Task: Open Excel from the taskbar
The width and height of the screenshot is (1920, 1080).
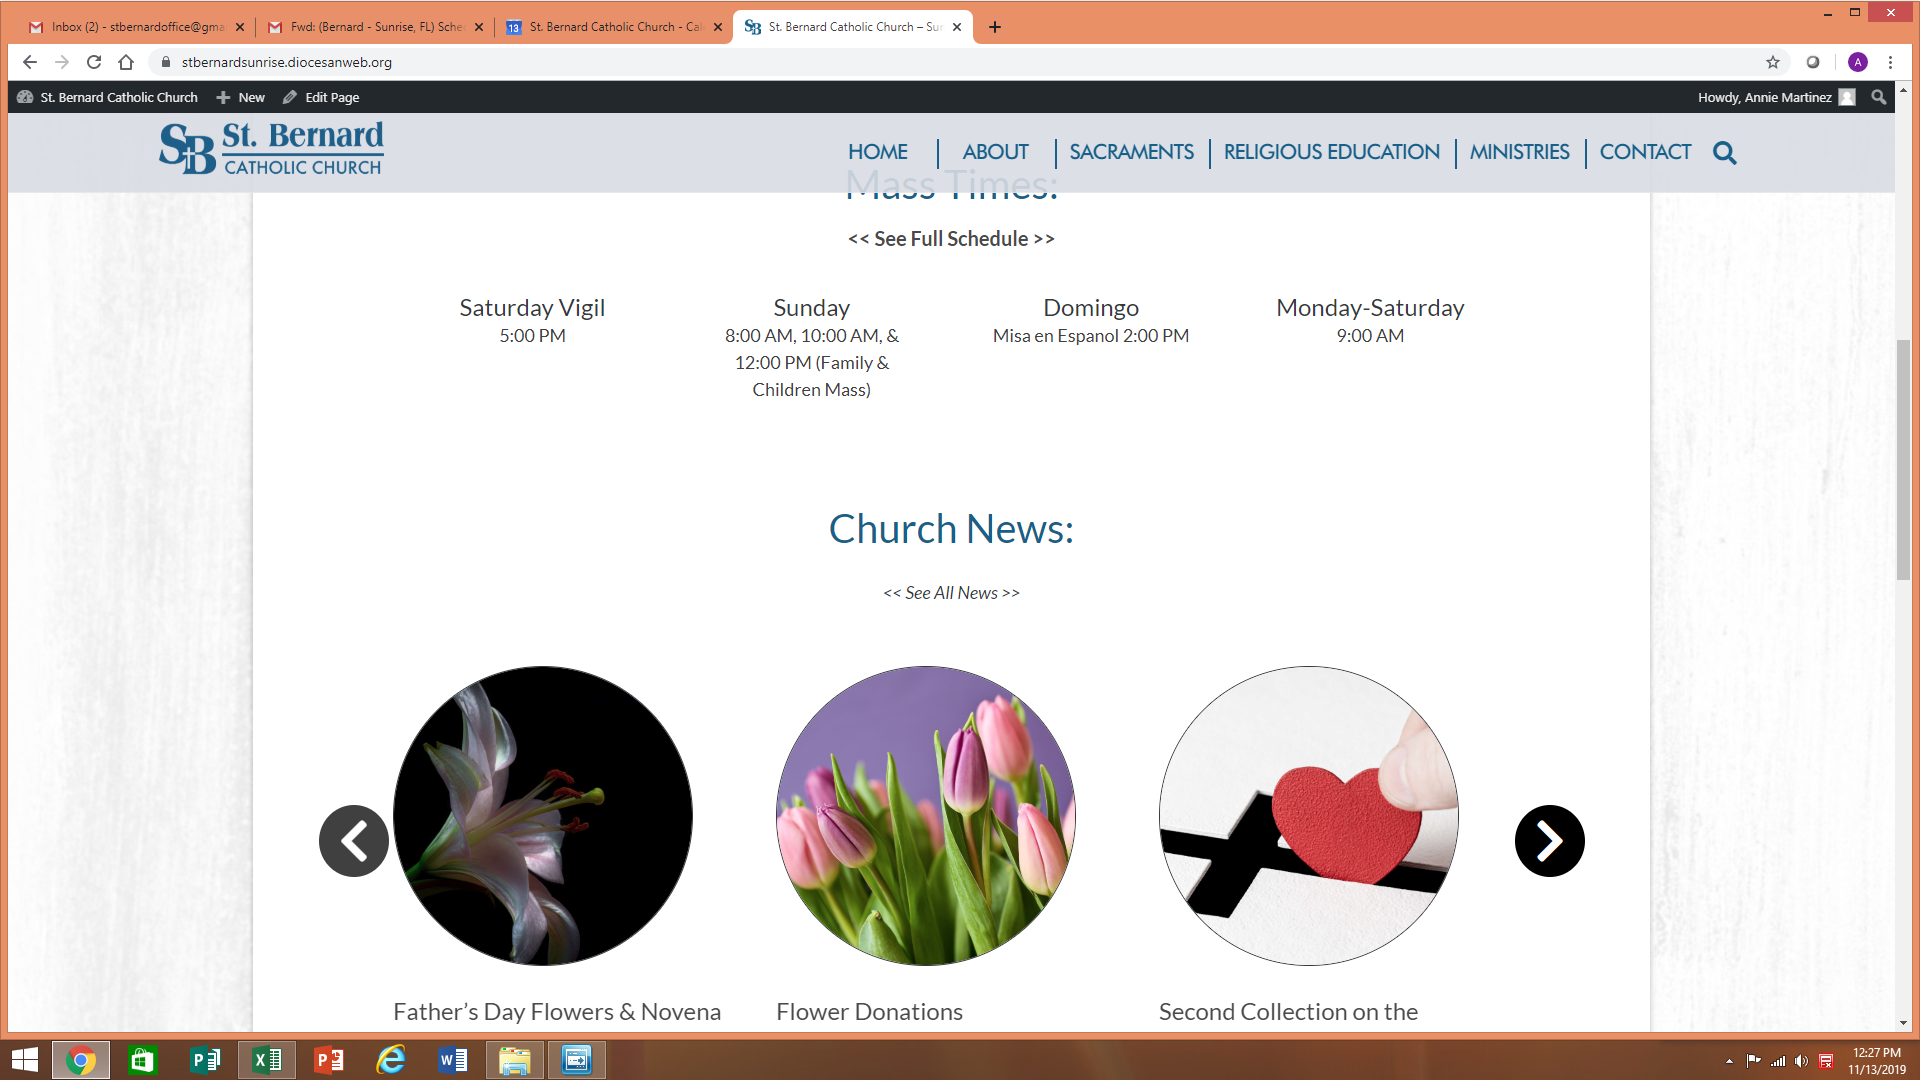Action: pos(267,1060)
